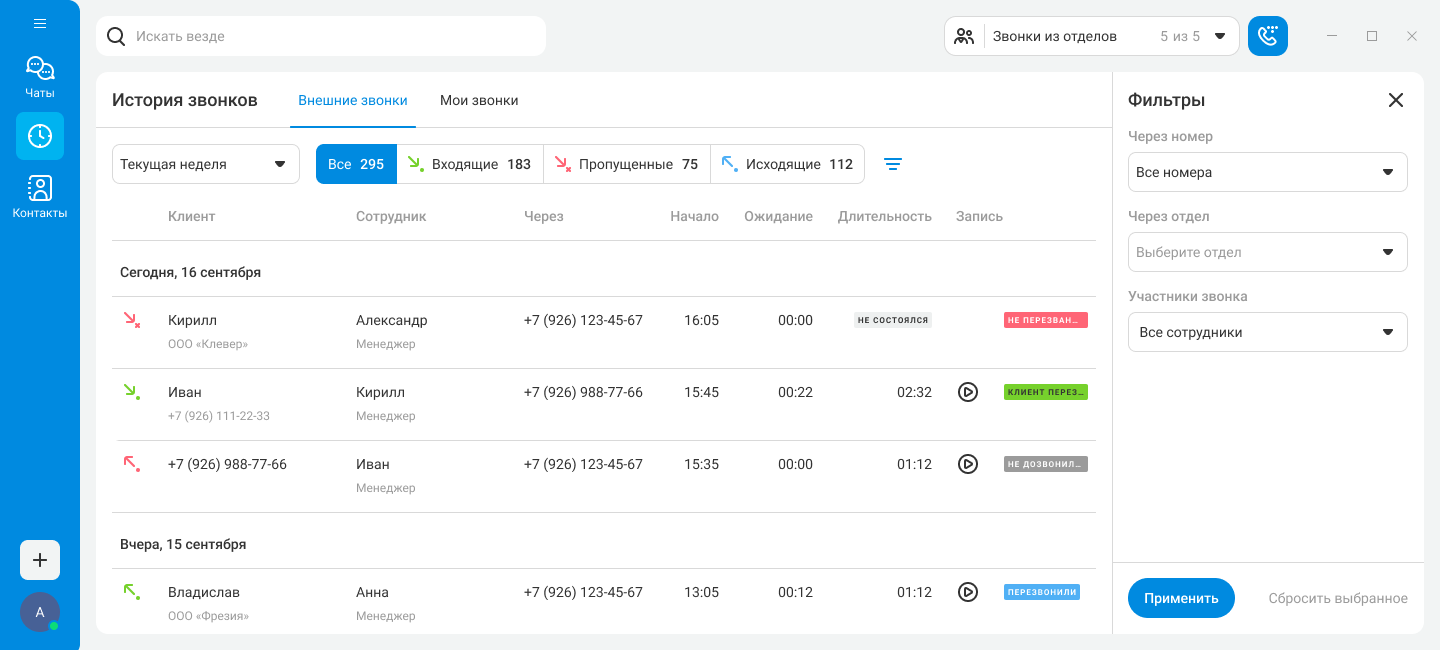1440x650 pixels.
Task: Open the hamburger menu in sidebar
Action: pos(40,23)
